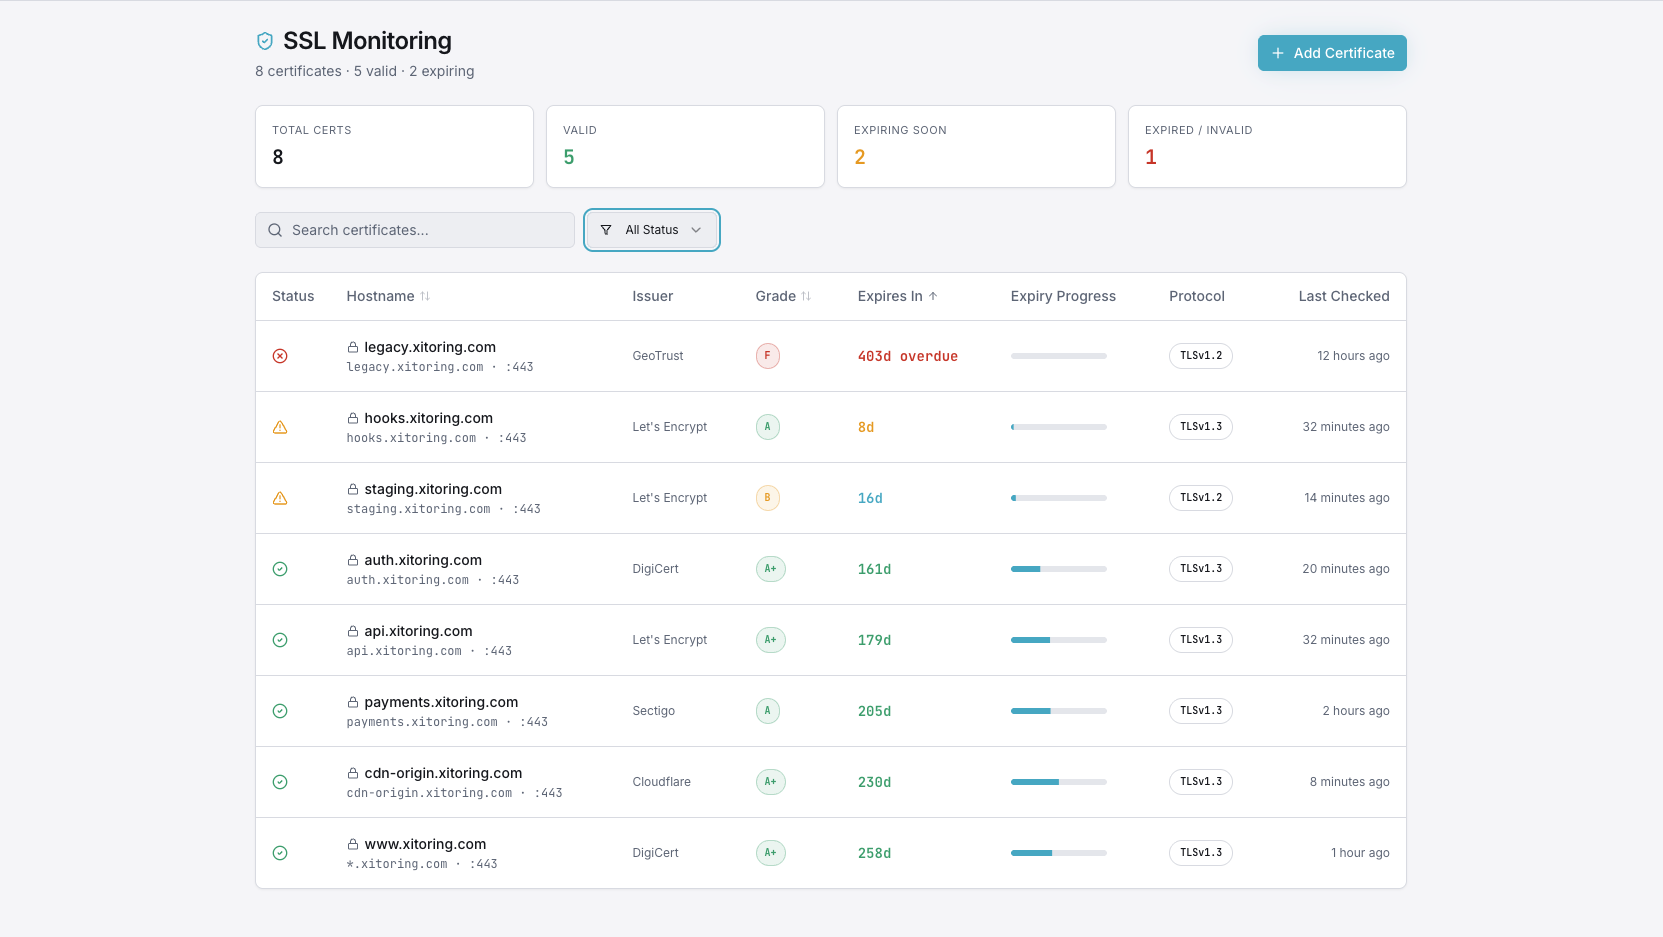Open the cdn-origin.xitoring.com certificate row
This screenshot has height=937, width=1663.
[443, 773]
